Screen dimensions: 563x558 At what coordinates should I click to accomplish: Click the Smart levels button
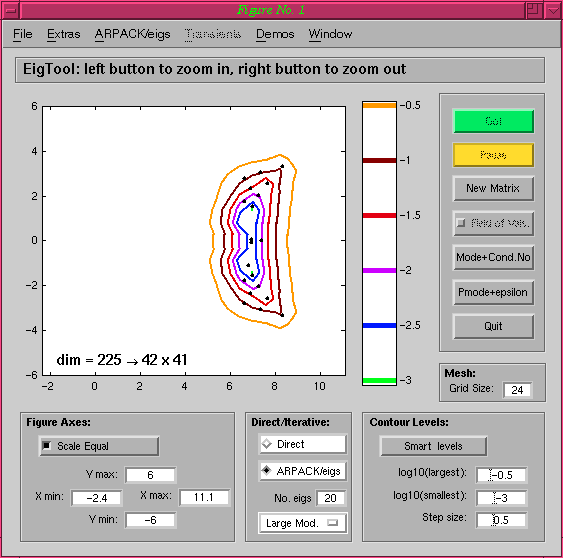(x=433, y=446)
